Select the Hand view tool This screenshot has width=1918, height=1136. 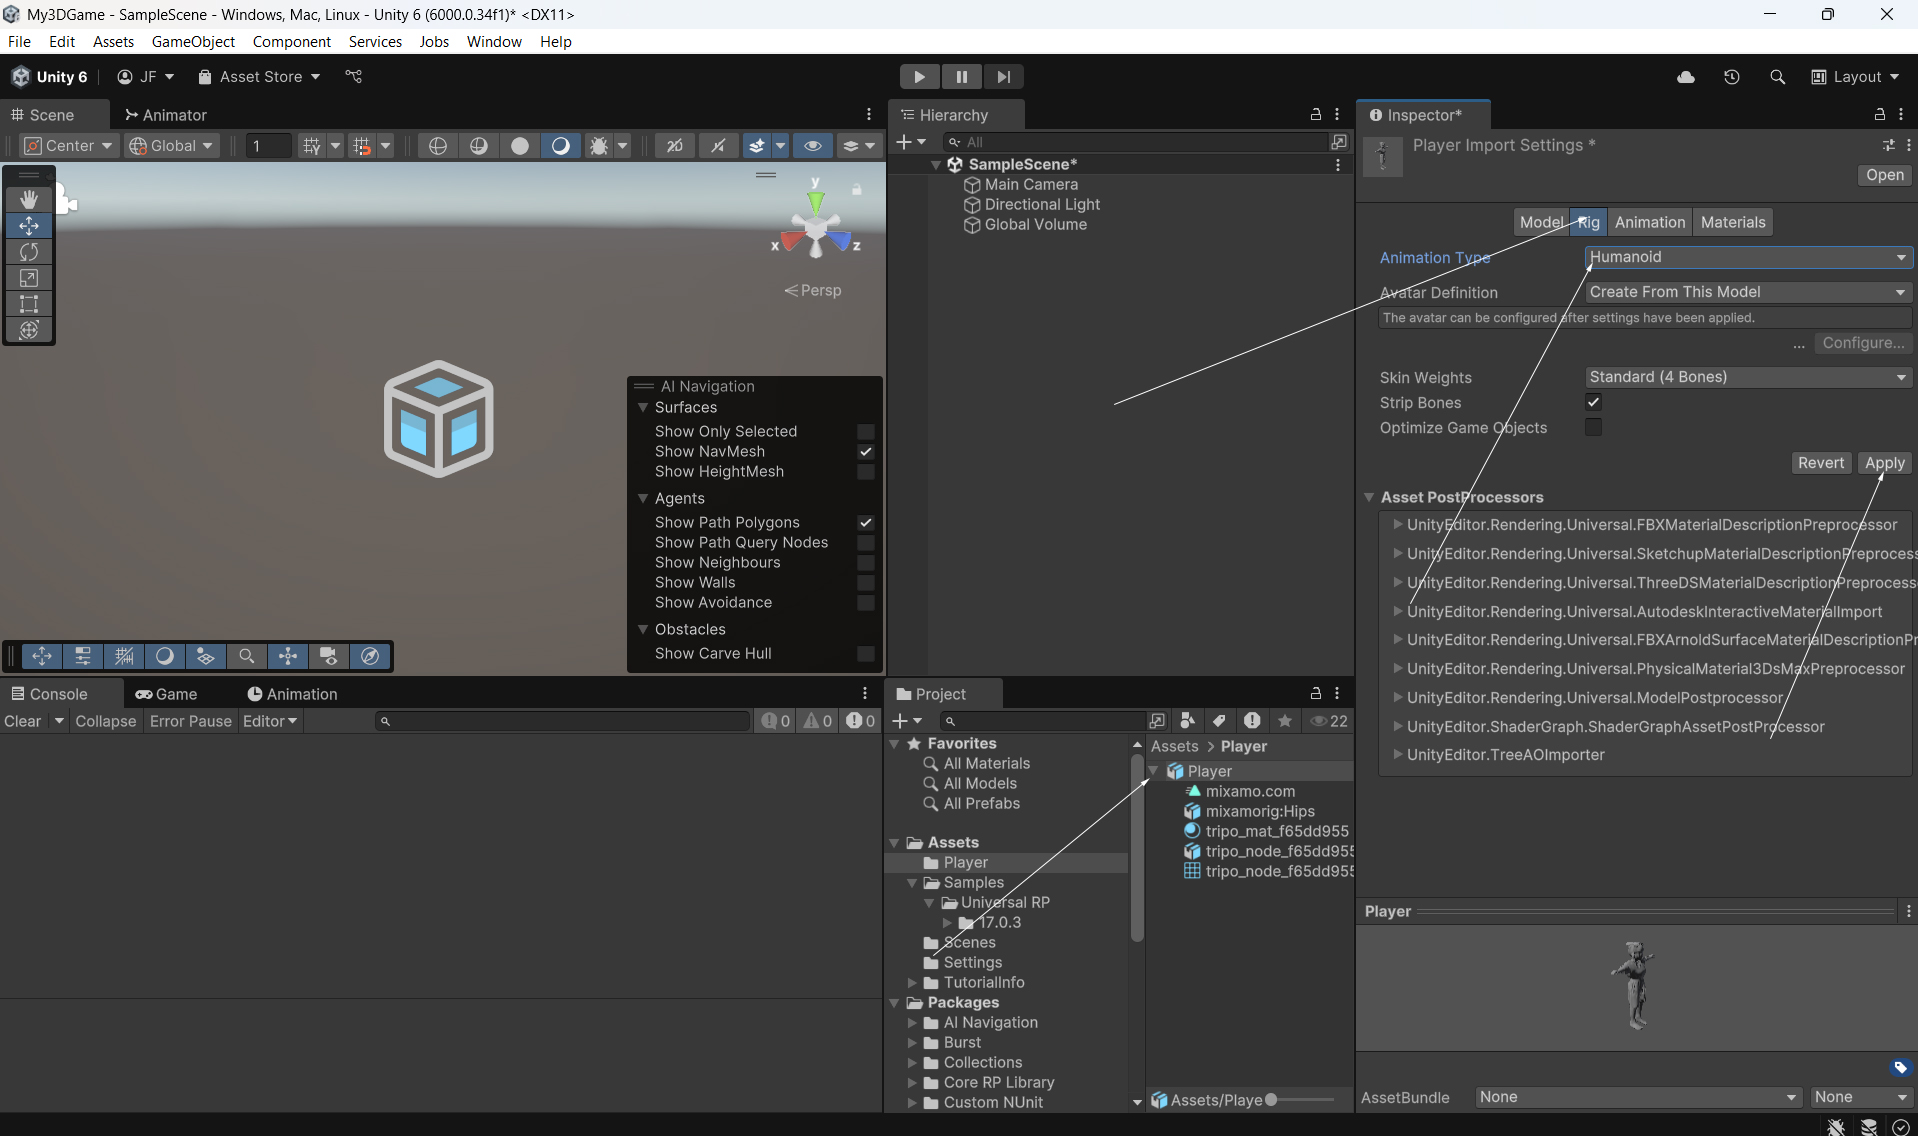[29, 200]
